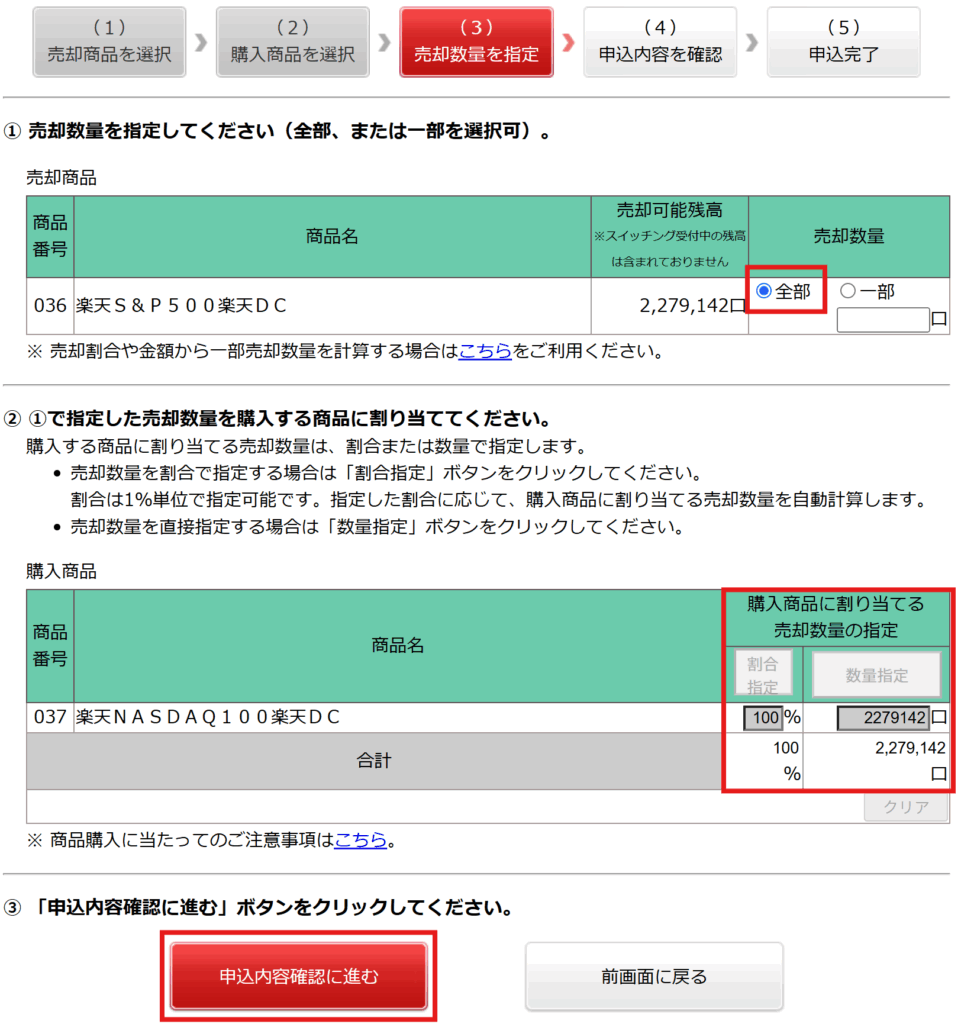Click the 2279142 quantity input field

coord(883,718)
